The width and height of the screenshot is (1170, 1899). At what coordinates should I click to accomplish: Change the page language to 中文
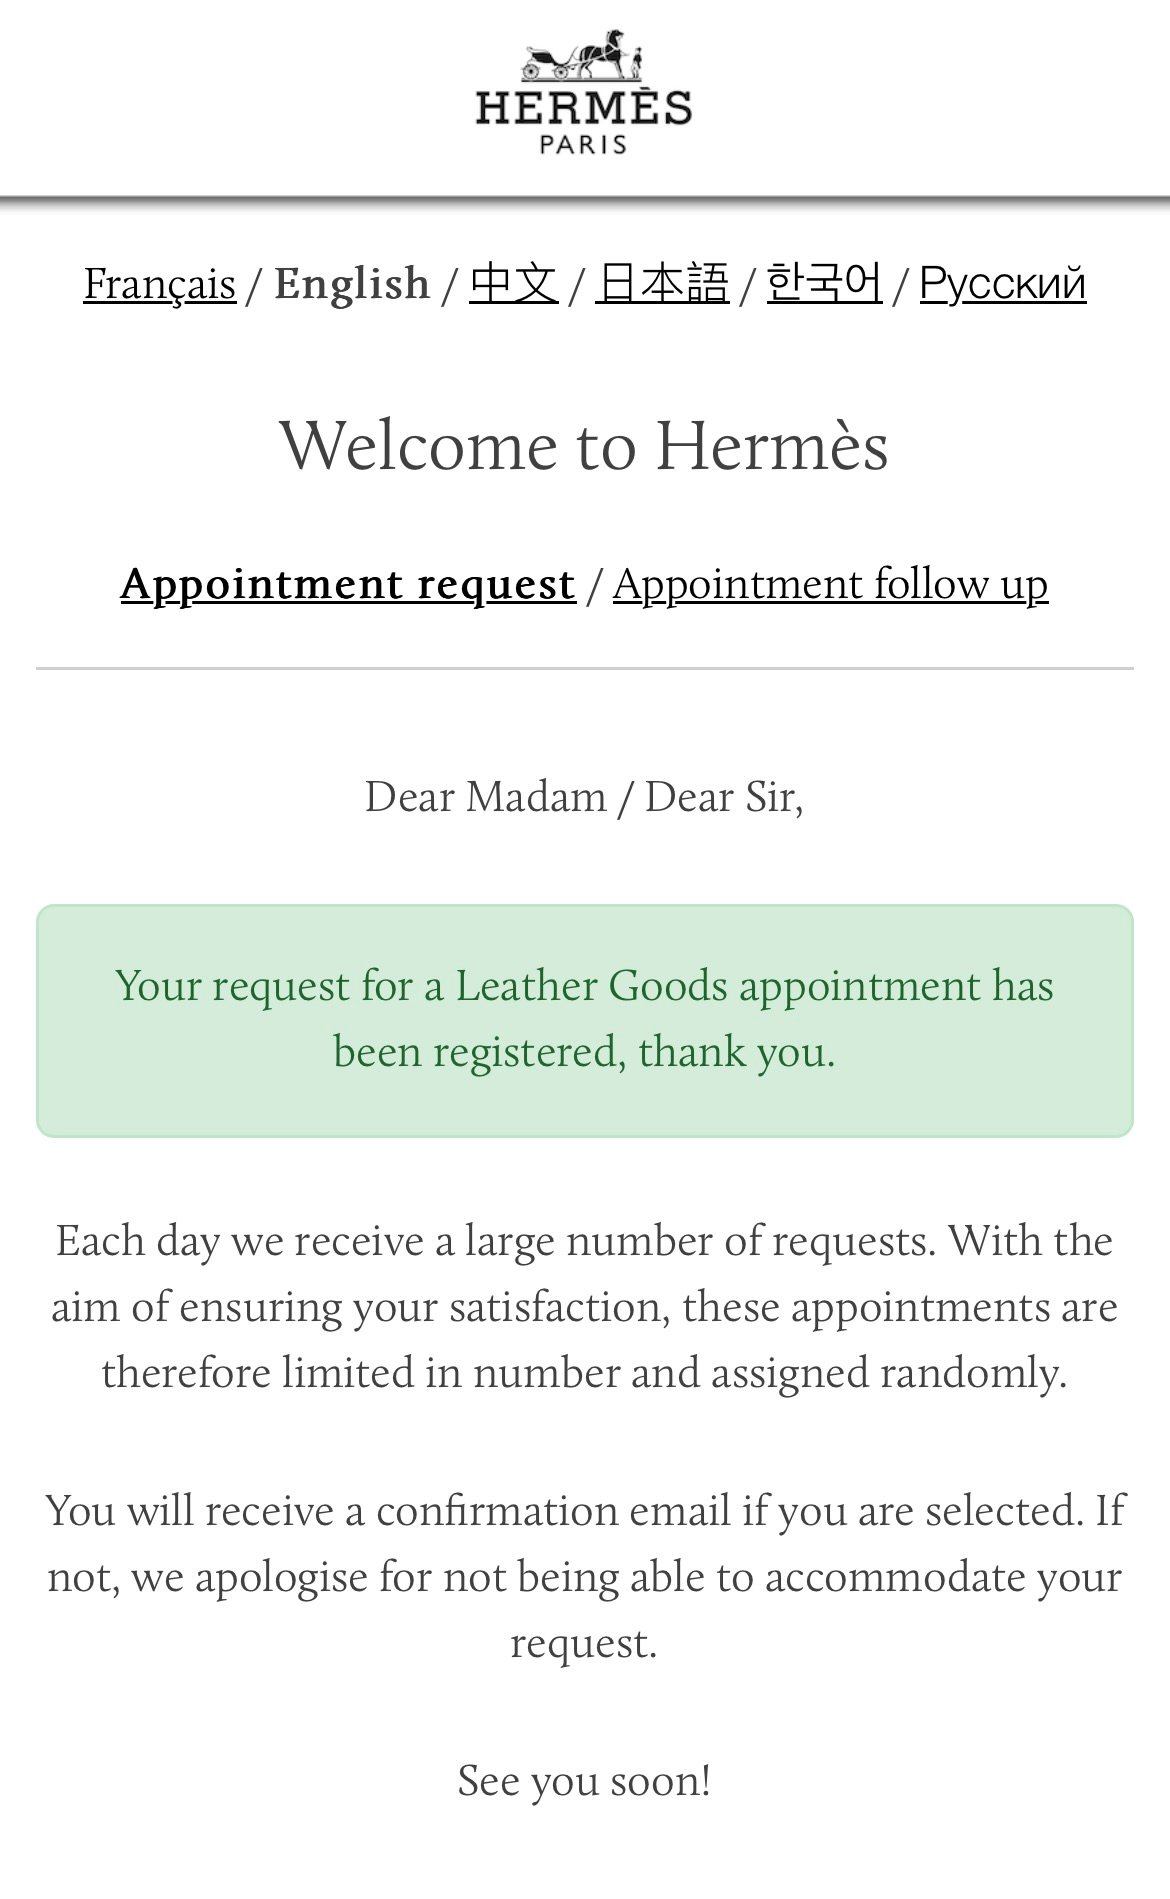tap(514, 283)
